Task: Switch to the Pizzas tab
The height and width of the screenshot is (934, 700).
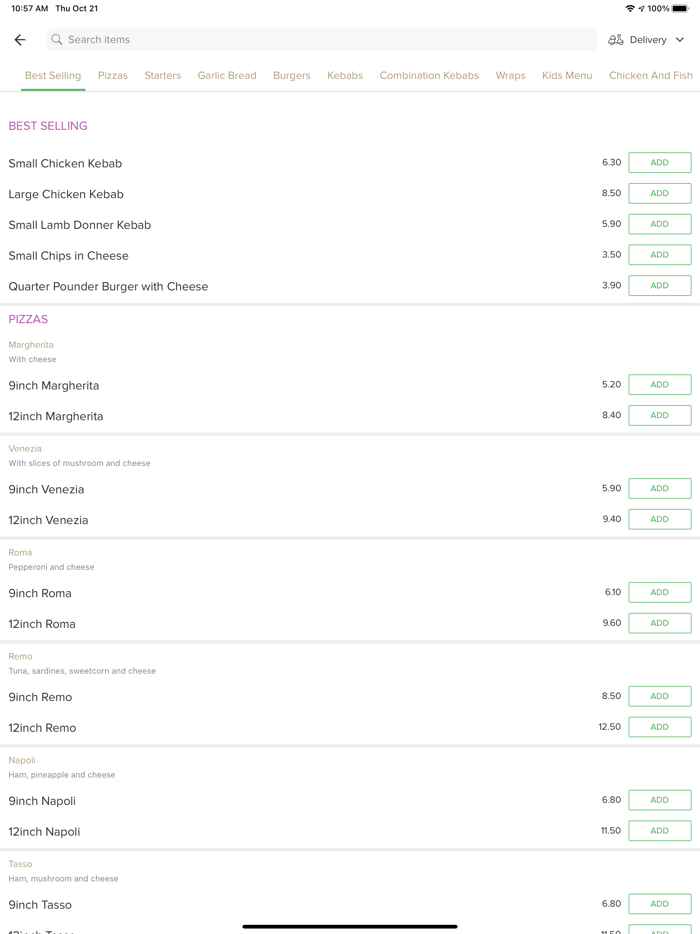Action: 113,75
